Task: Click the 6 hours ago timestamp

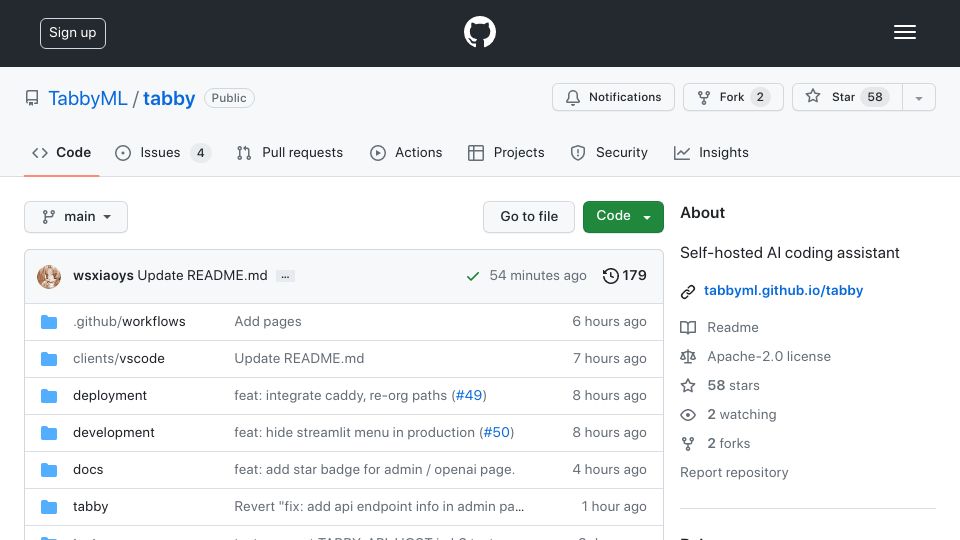Action: pyautogui.click(x=609, y=321)
